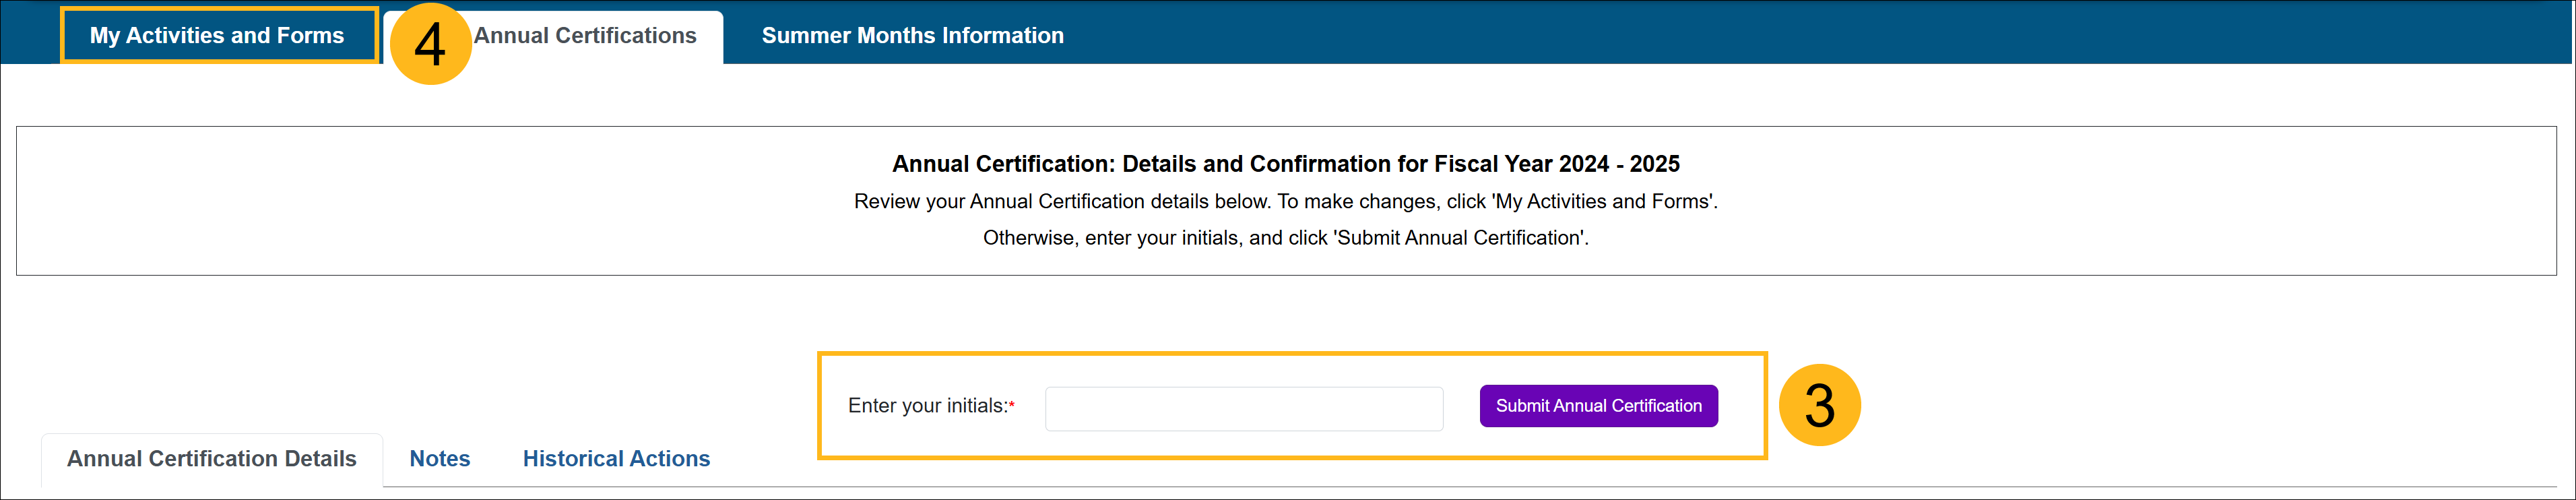
Task: Open the Notes tab
Action: click(439, 459)
